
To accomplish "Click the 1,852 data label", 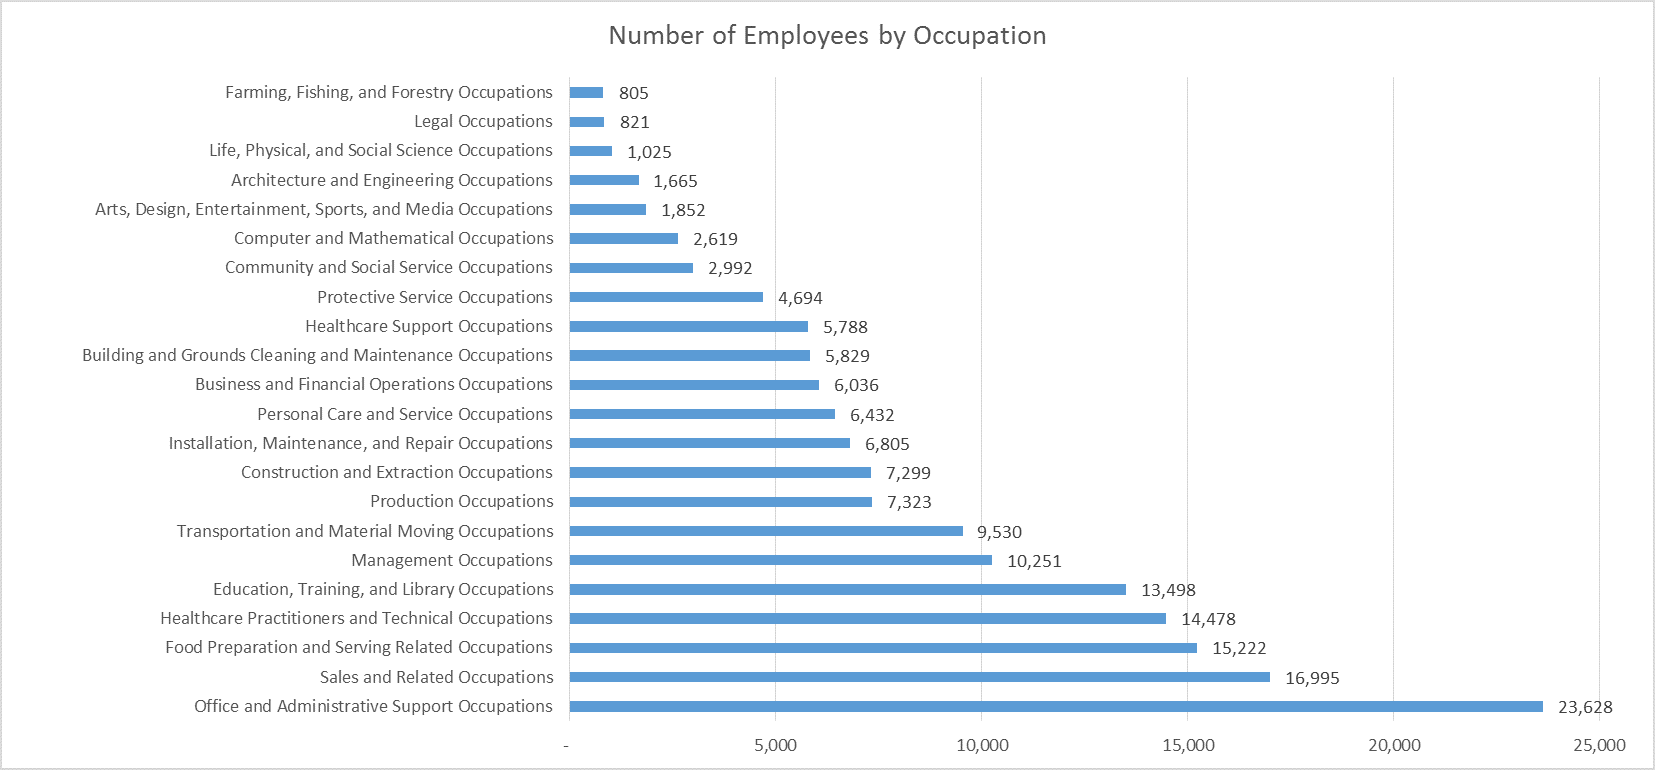I will pyautogui.click(x=683, y=210).
